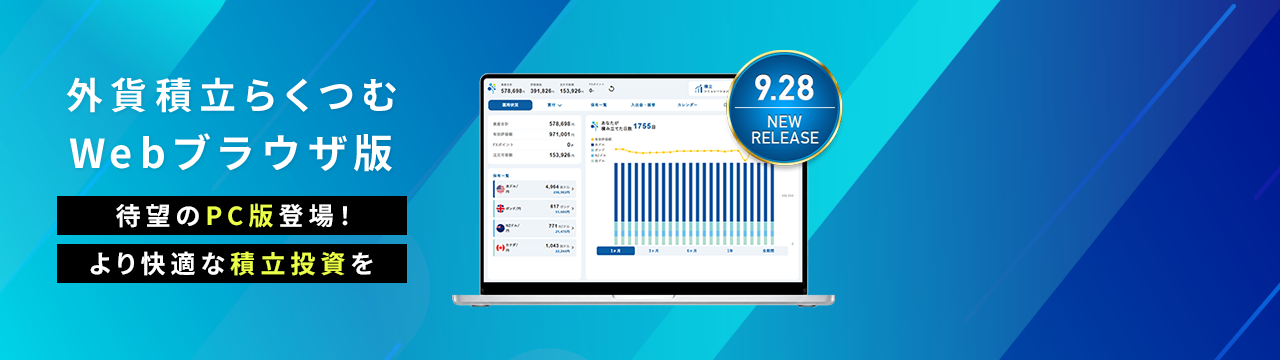Click the logo beside あなたが積み立てた日数
This screenshot has height=360, width=1280.
pyautogui.click(x=595, y=126)
